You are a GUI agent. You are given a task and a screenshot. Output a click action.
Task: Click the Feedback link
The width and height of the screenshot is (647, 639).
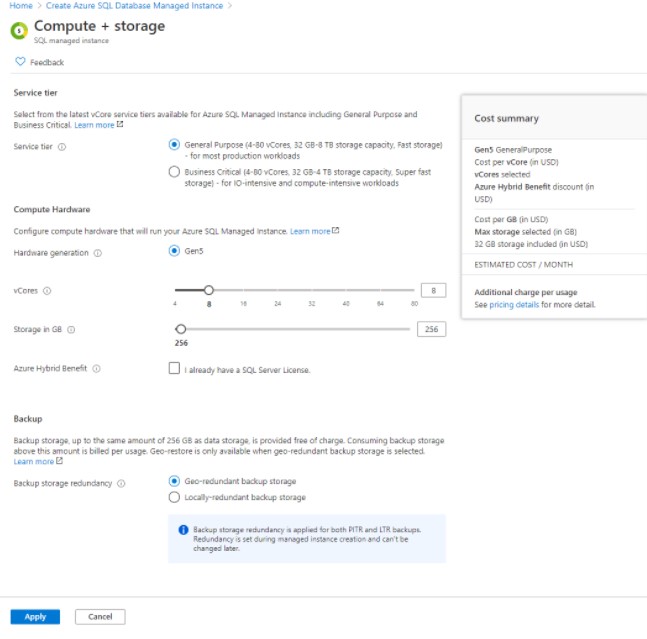click(47, 62)
